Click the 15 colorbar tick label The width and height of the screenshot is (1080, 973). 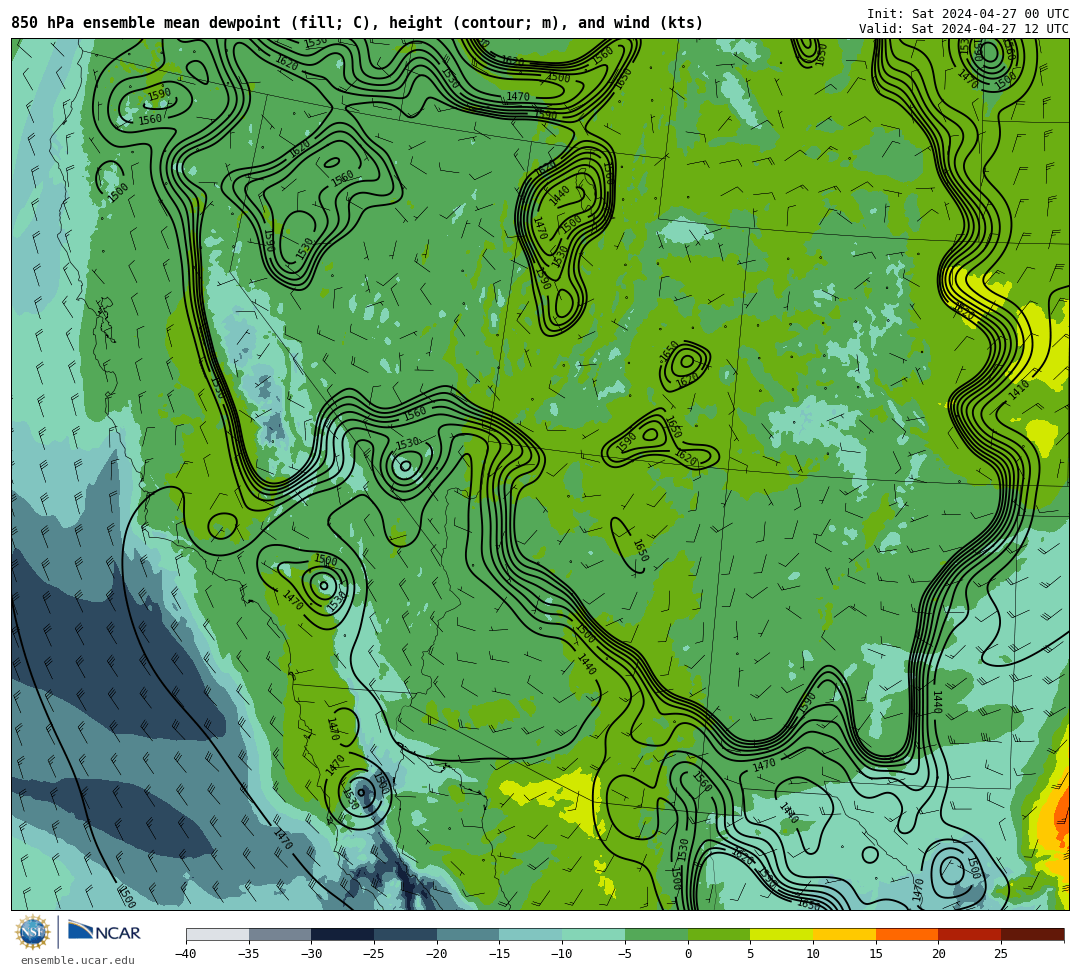coord(876,954)
